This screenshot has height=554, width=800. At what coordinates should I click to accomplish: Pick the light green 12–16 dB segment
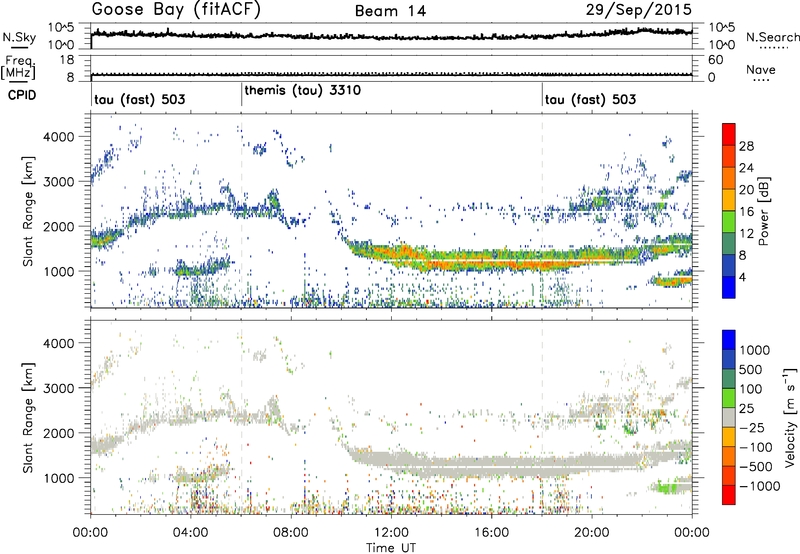pos(729,222)
